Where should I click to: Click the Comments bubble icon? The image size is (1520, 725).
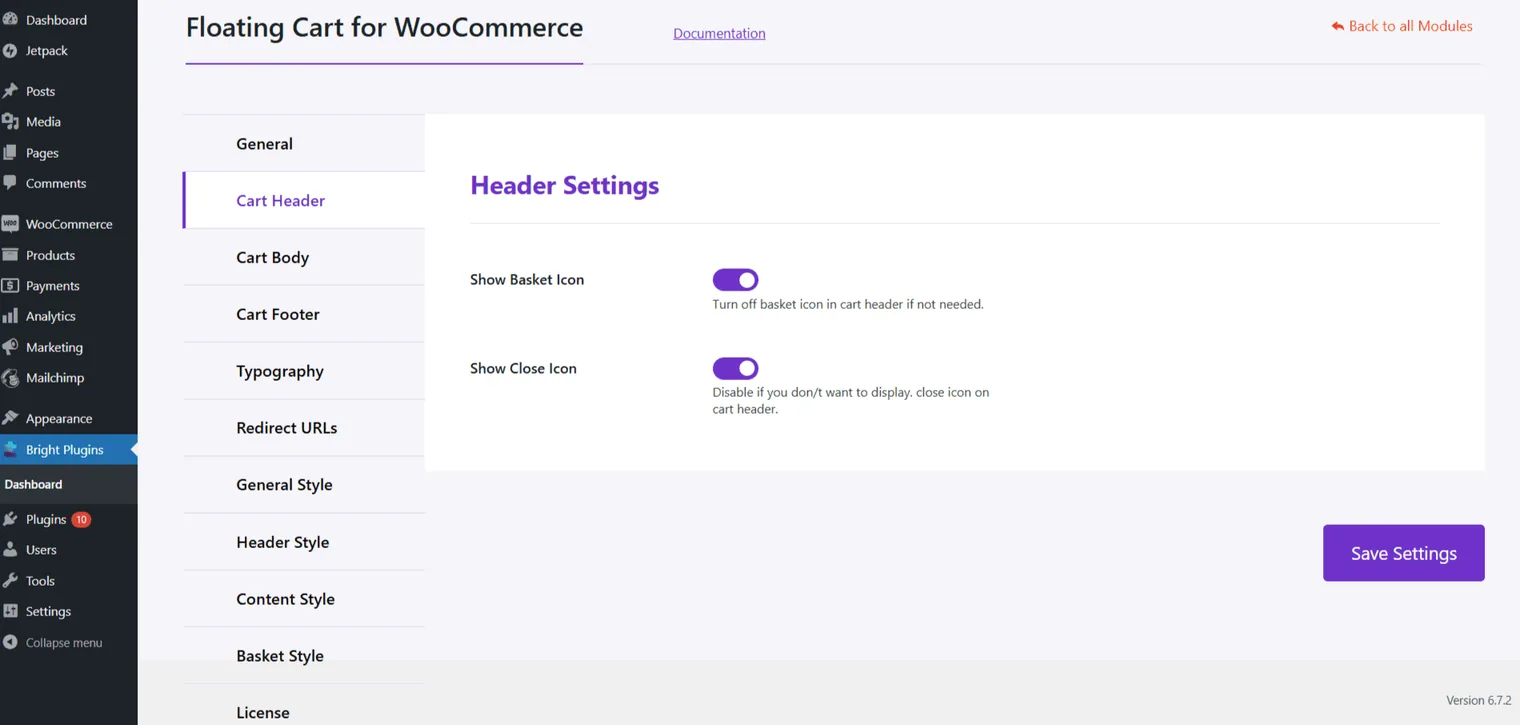[10, 183]
